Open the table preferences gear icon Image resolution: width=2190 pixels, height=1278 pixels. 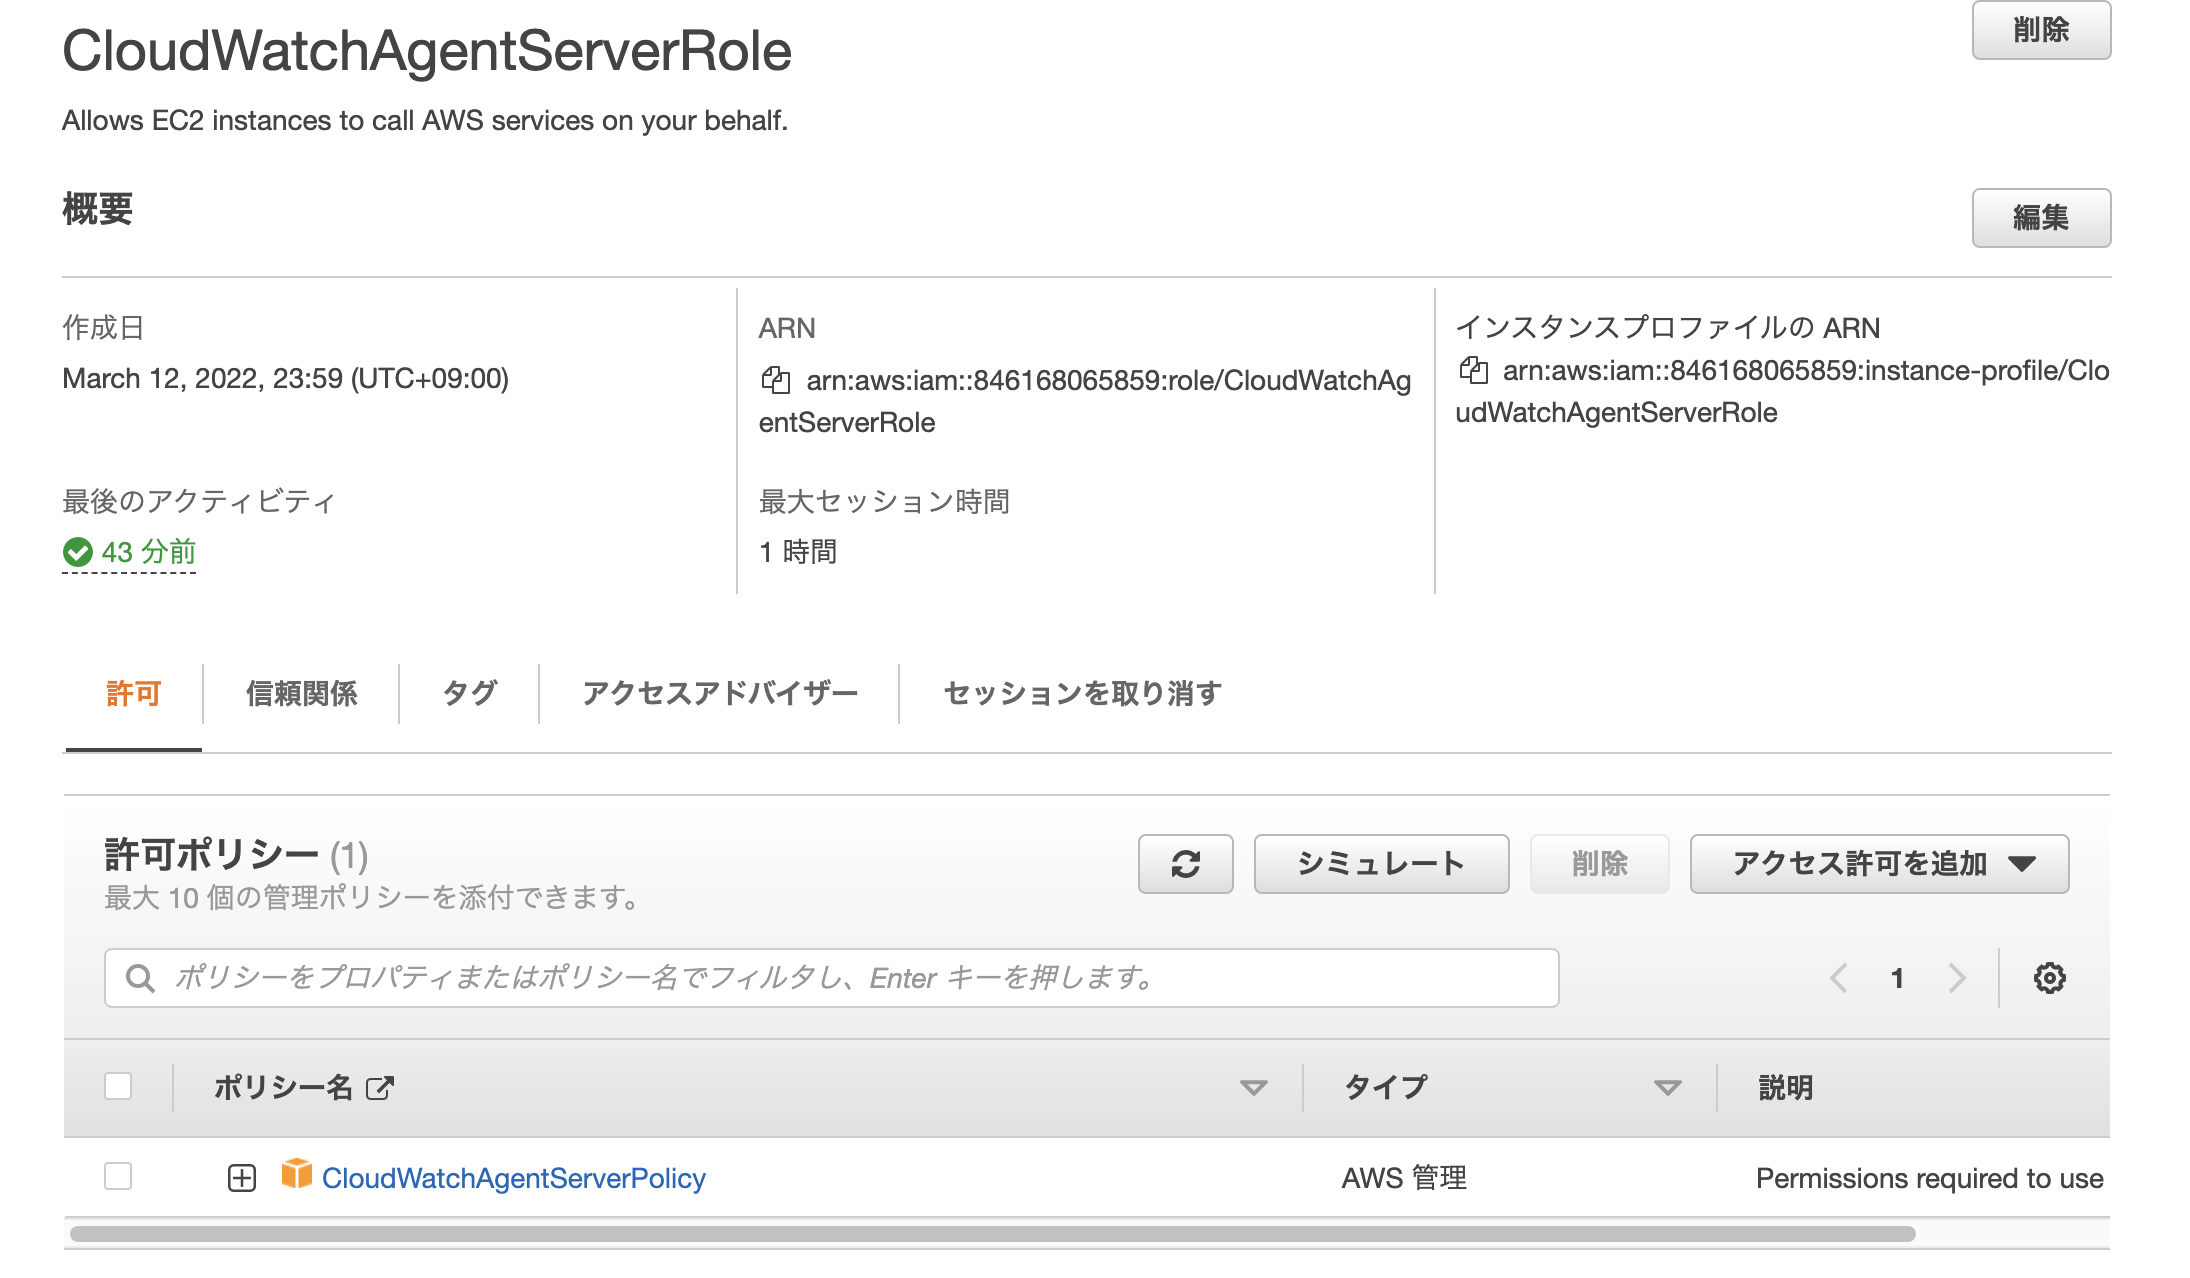click(x=2050, y=977)
